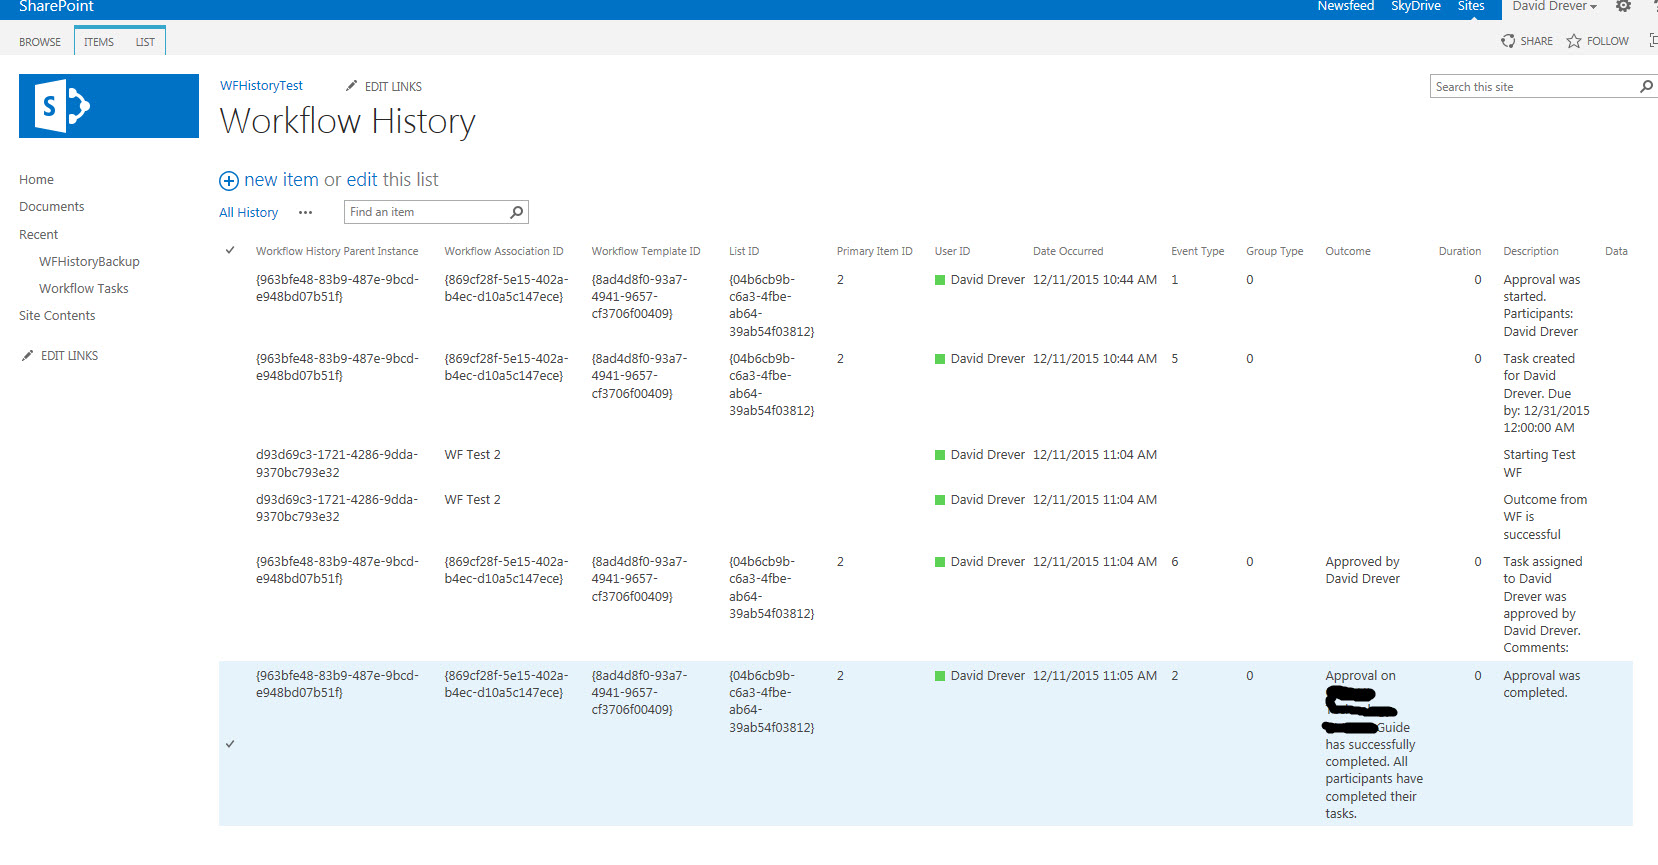Click 'Task created for David Drever' description
Image resolution: width=1658 pixels, height=865 pixels.
(x=1546, y=393)
